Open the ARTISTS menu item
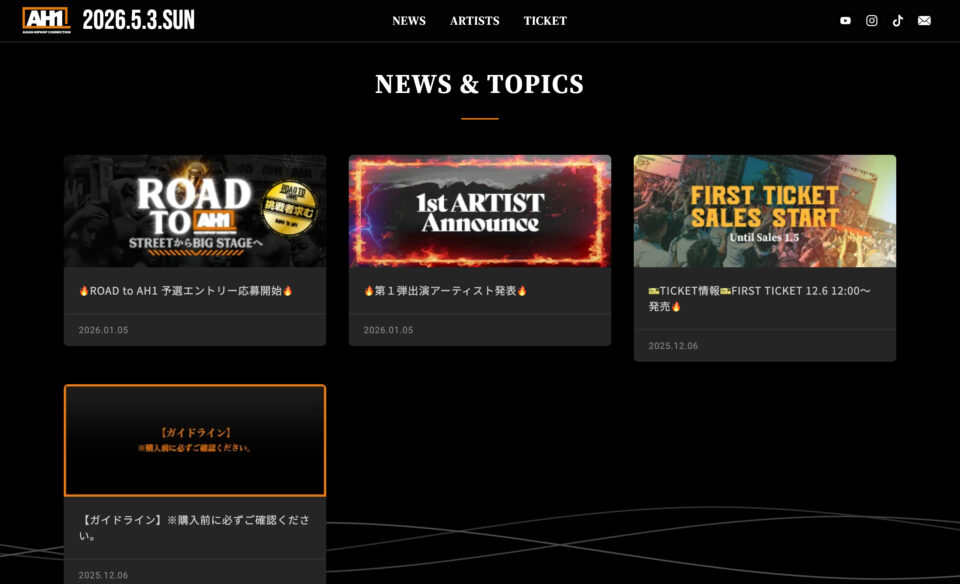 click(x=473, y=20)
